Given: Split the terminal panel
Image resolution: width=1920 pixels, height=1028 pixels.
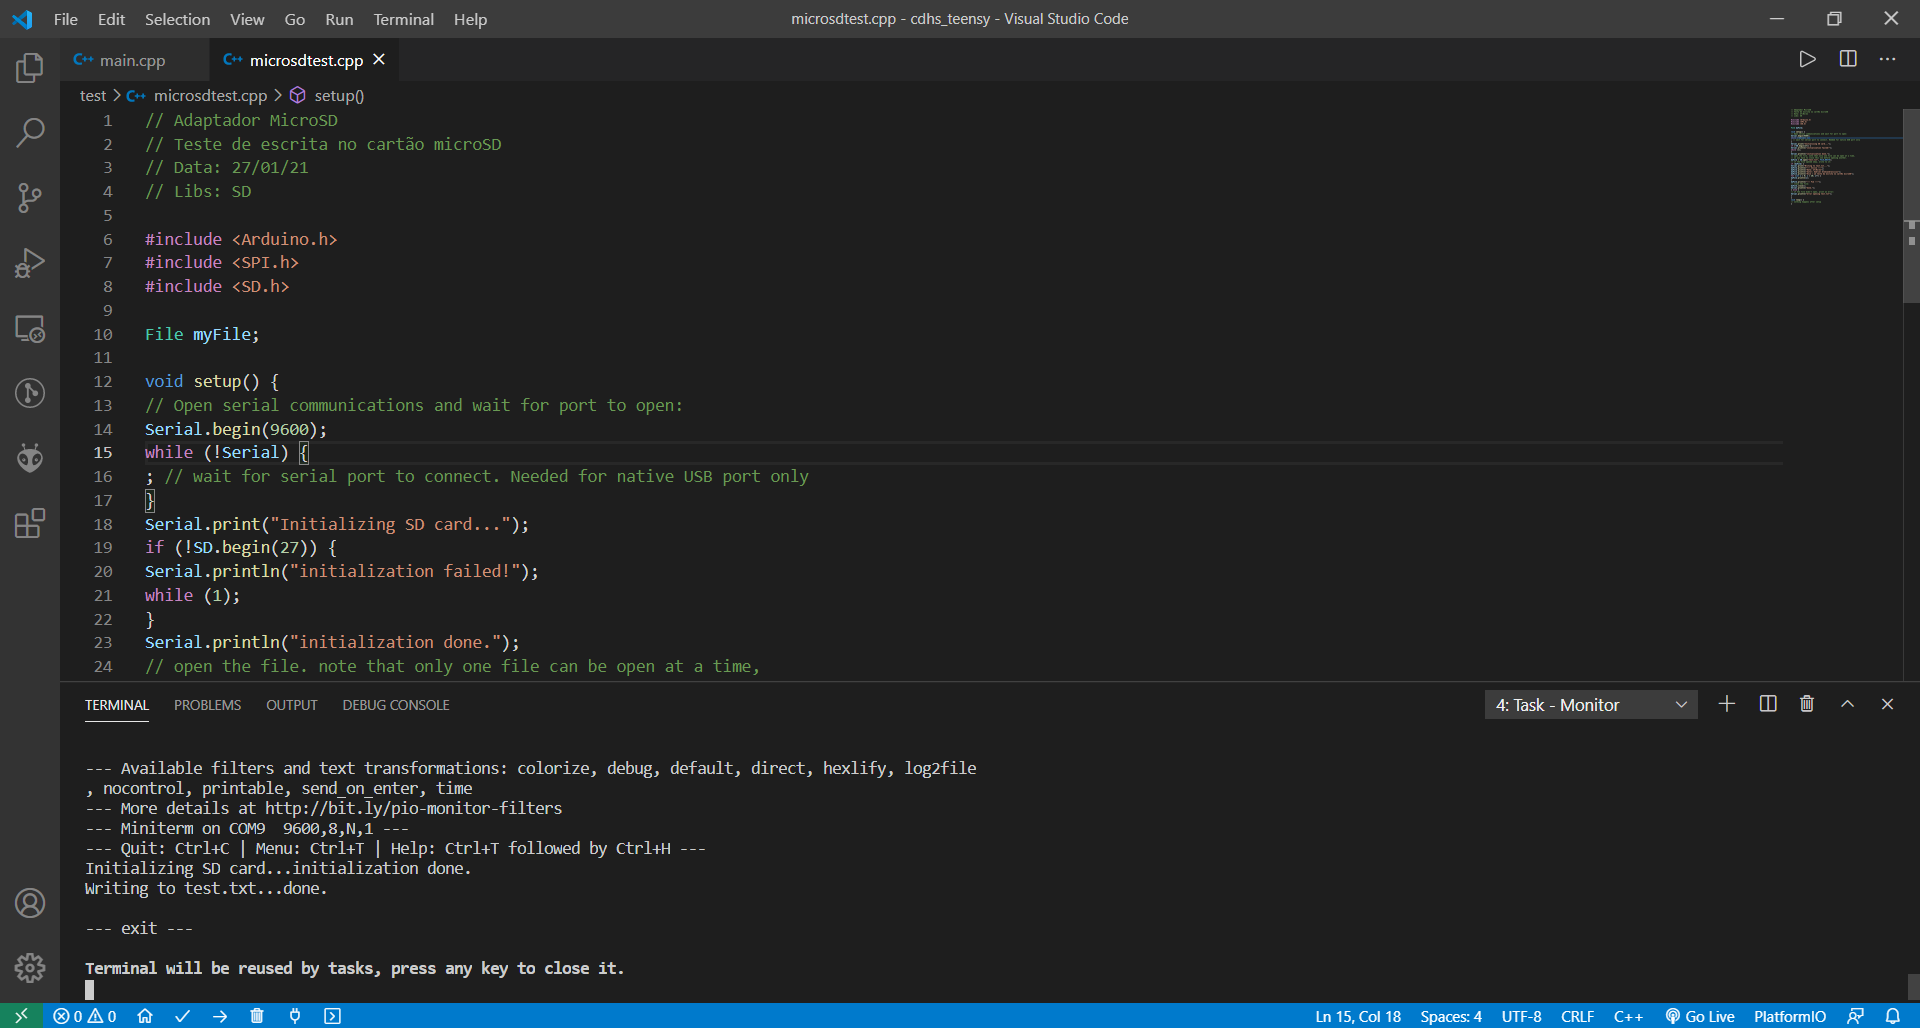Looking at the screenshot, I should point(1768,704).
